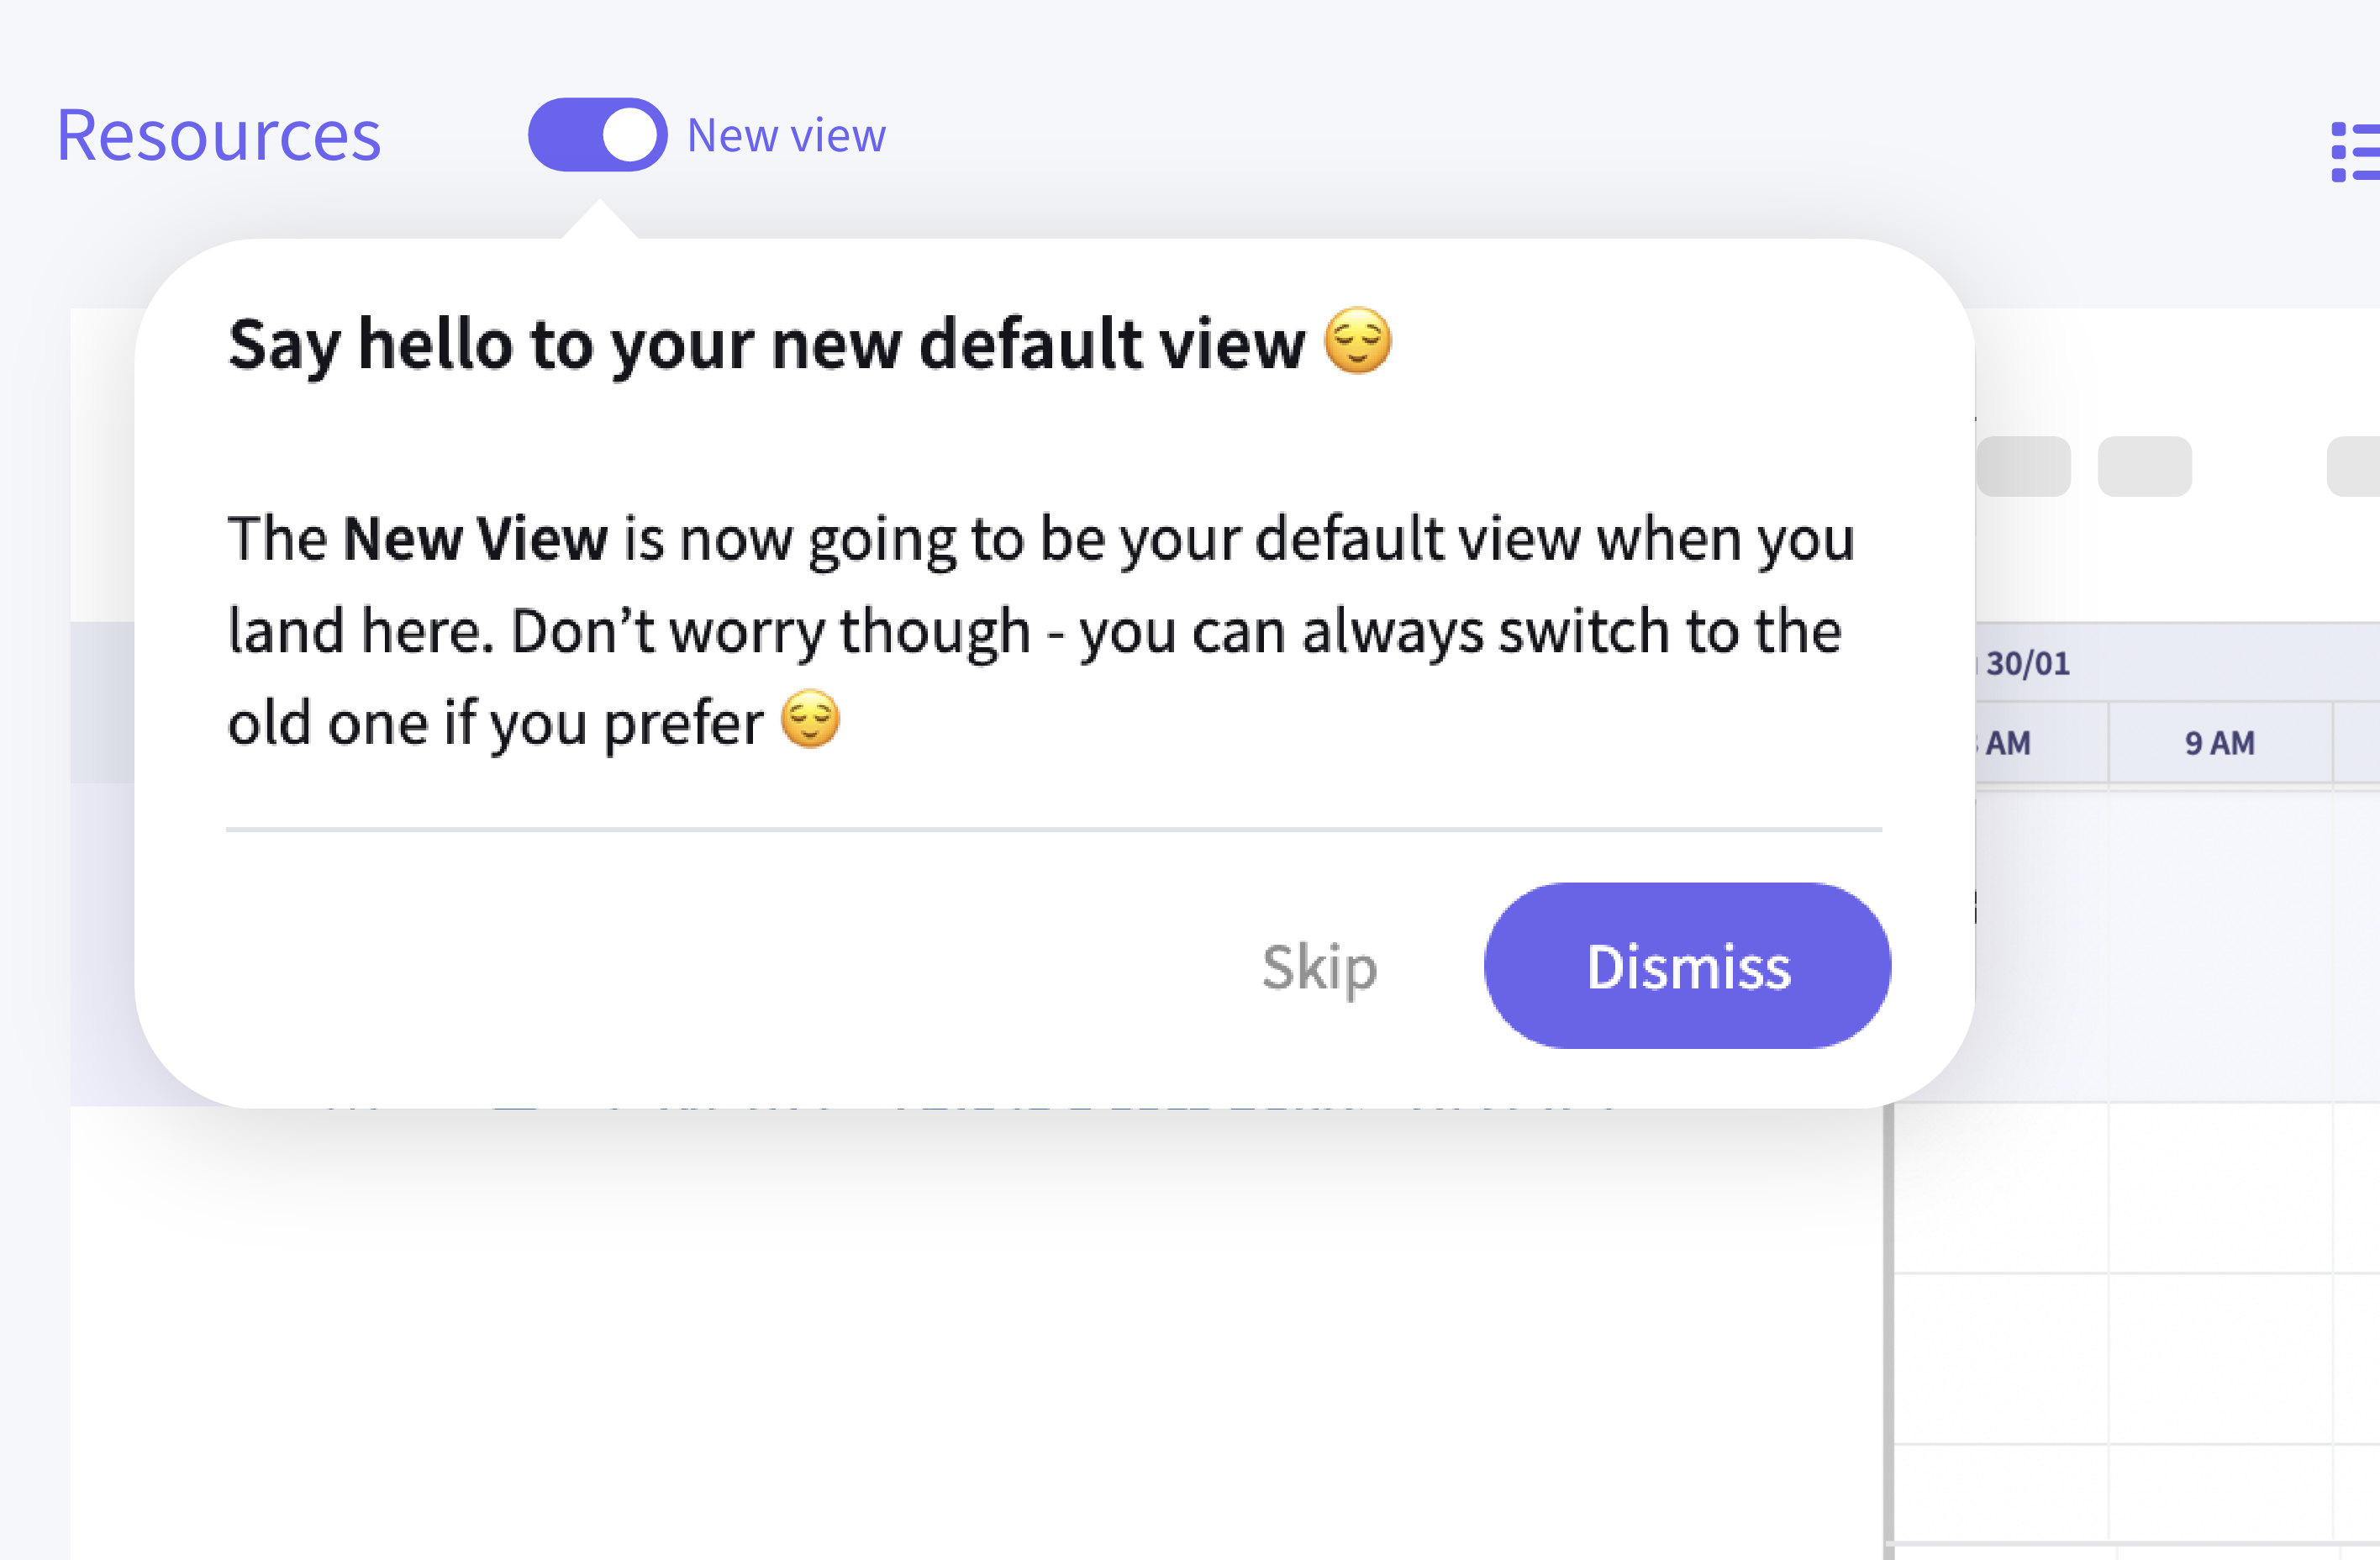Click the popover's pointer arrow below toggle
Screen dimensions: 2380x1560
pyautogui.click(x=599, y=221)
